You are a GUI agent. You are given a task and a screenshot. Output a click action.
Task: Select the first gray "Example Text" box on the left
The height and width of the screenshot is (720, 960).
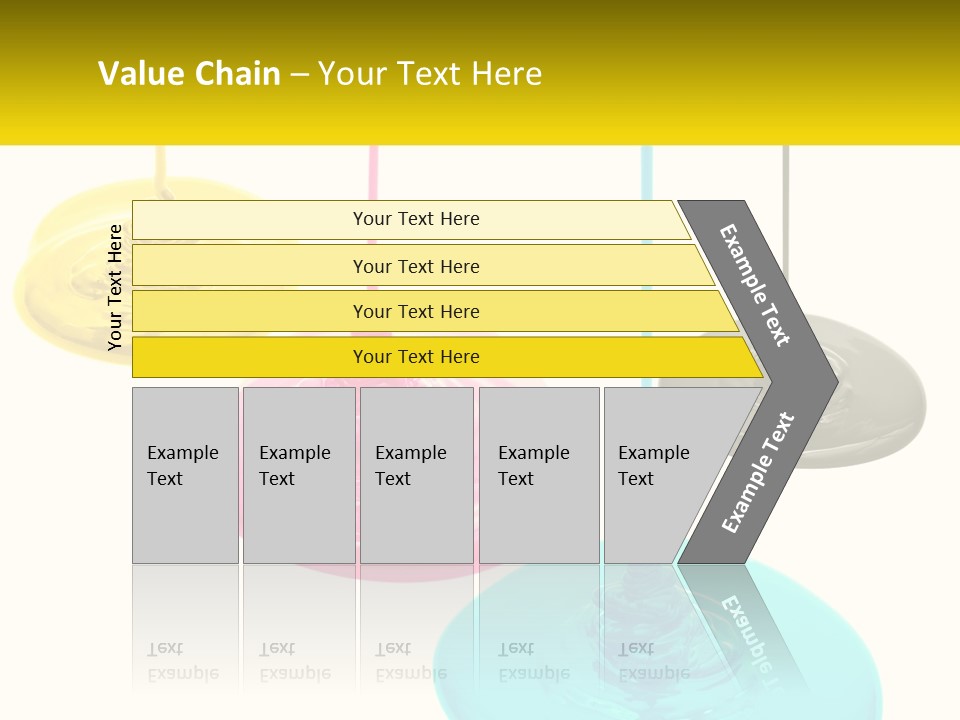point(184,474)
